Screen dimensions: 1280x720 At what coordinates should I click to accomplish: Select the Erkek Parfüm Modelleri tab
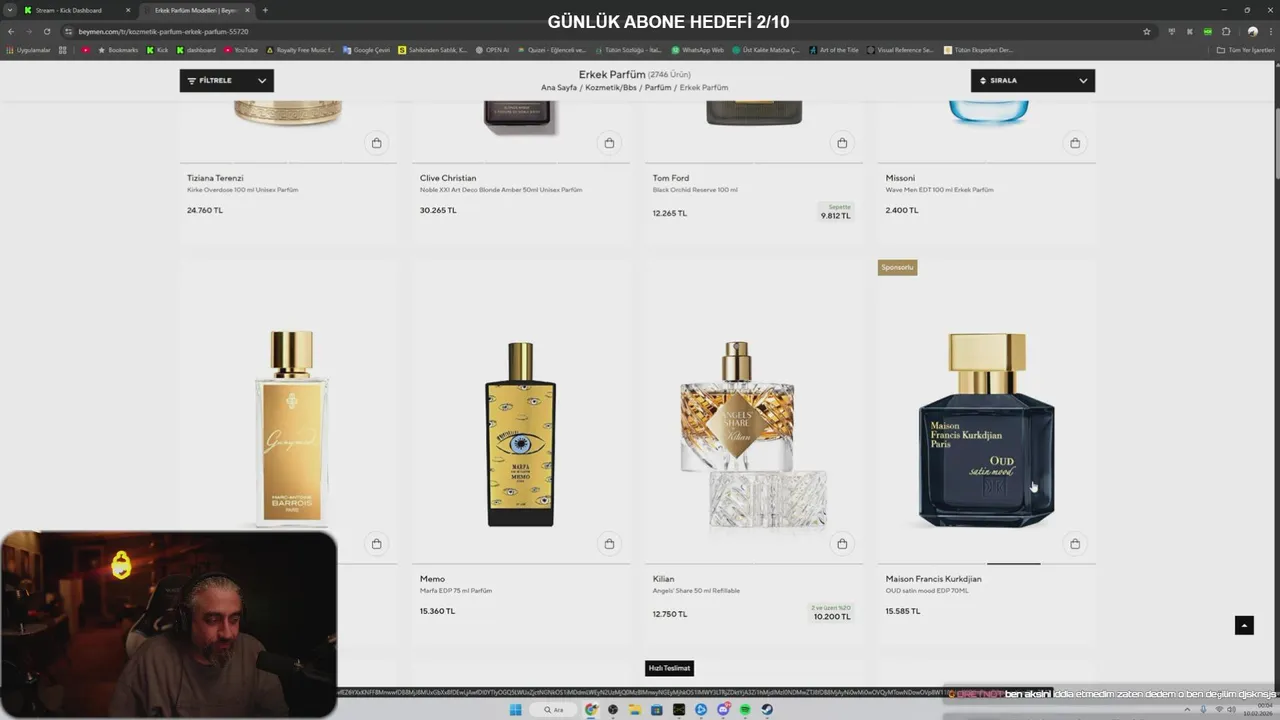[195, 10]
